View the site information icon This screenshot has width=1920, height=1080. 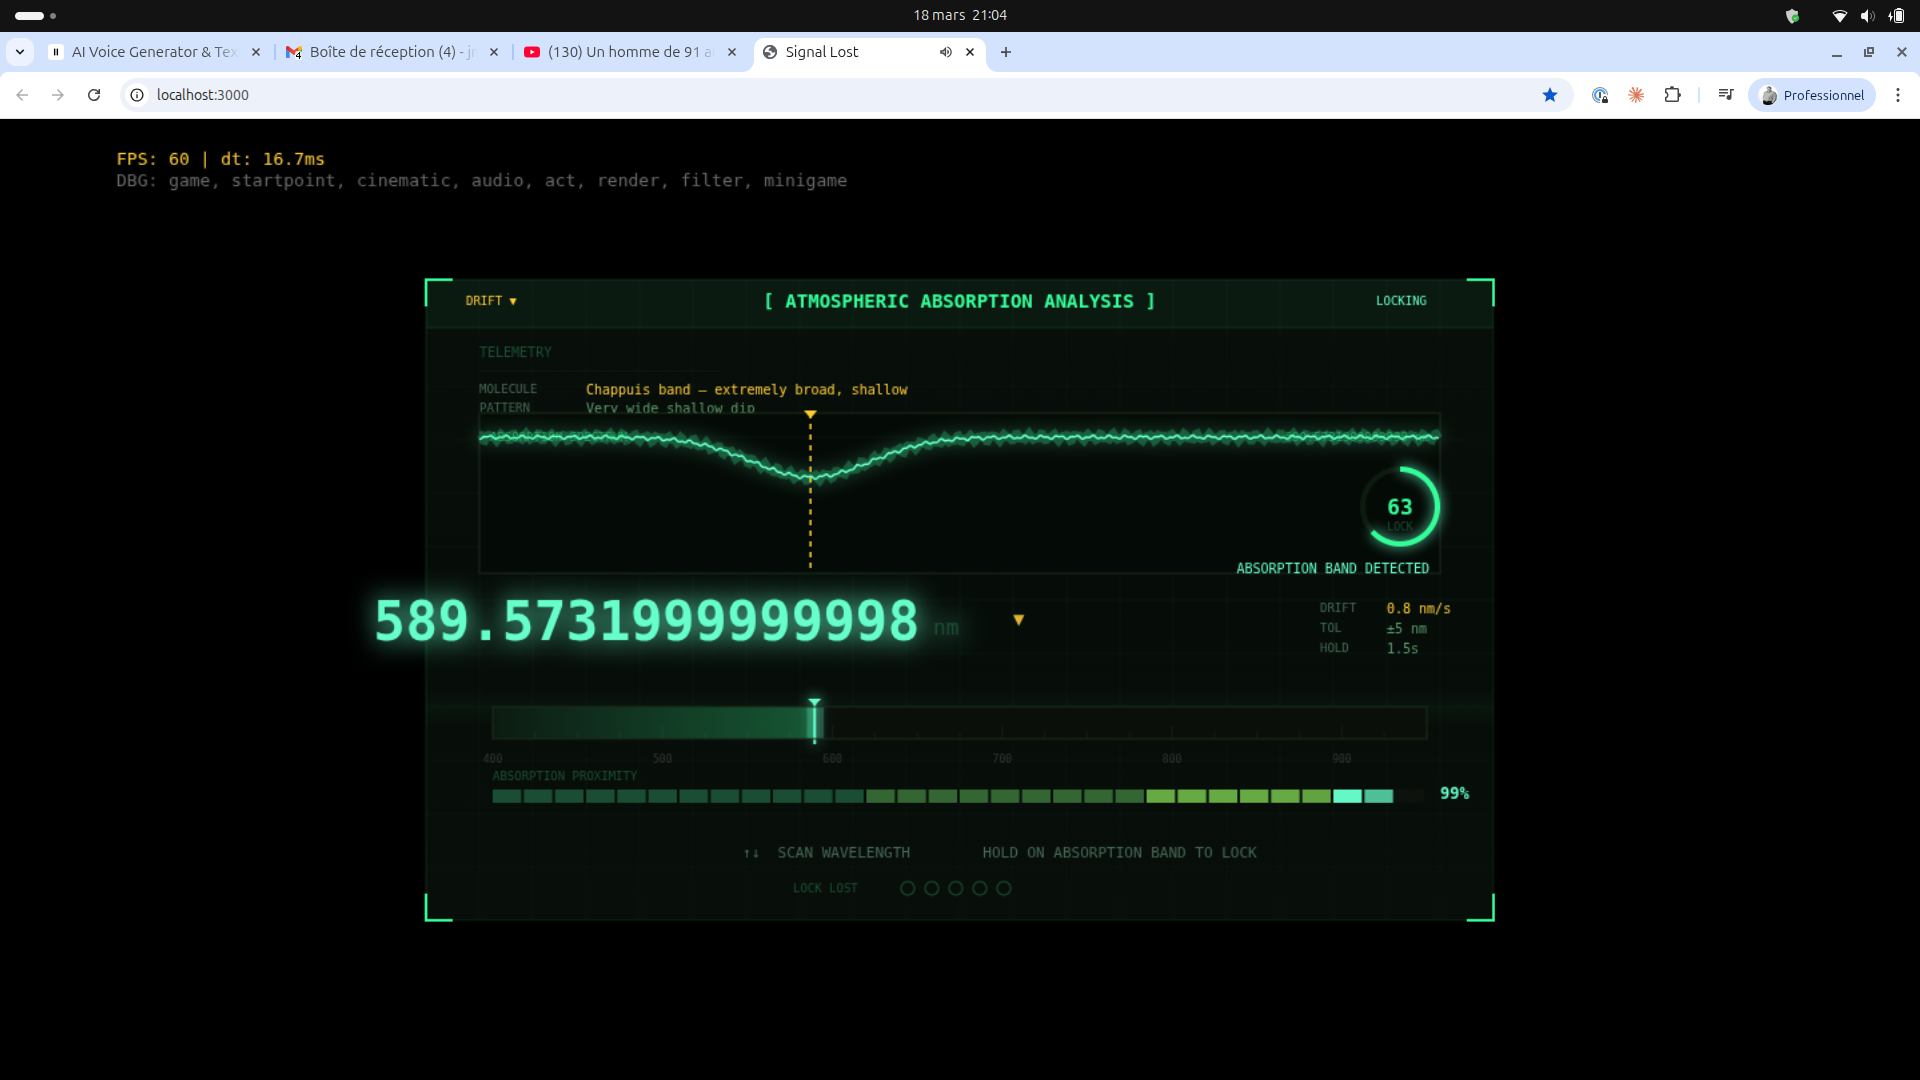click(137, 95)
